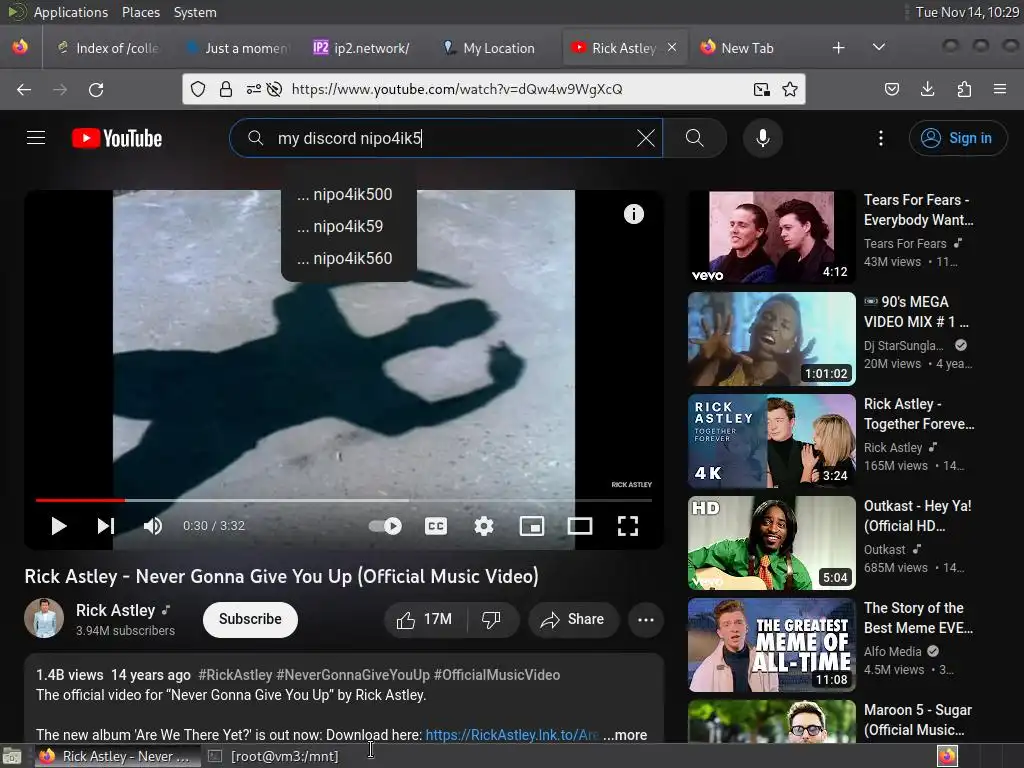
Task: Bookmark this page with star icon
Action: pyautogui.click(x=790, y=89)
